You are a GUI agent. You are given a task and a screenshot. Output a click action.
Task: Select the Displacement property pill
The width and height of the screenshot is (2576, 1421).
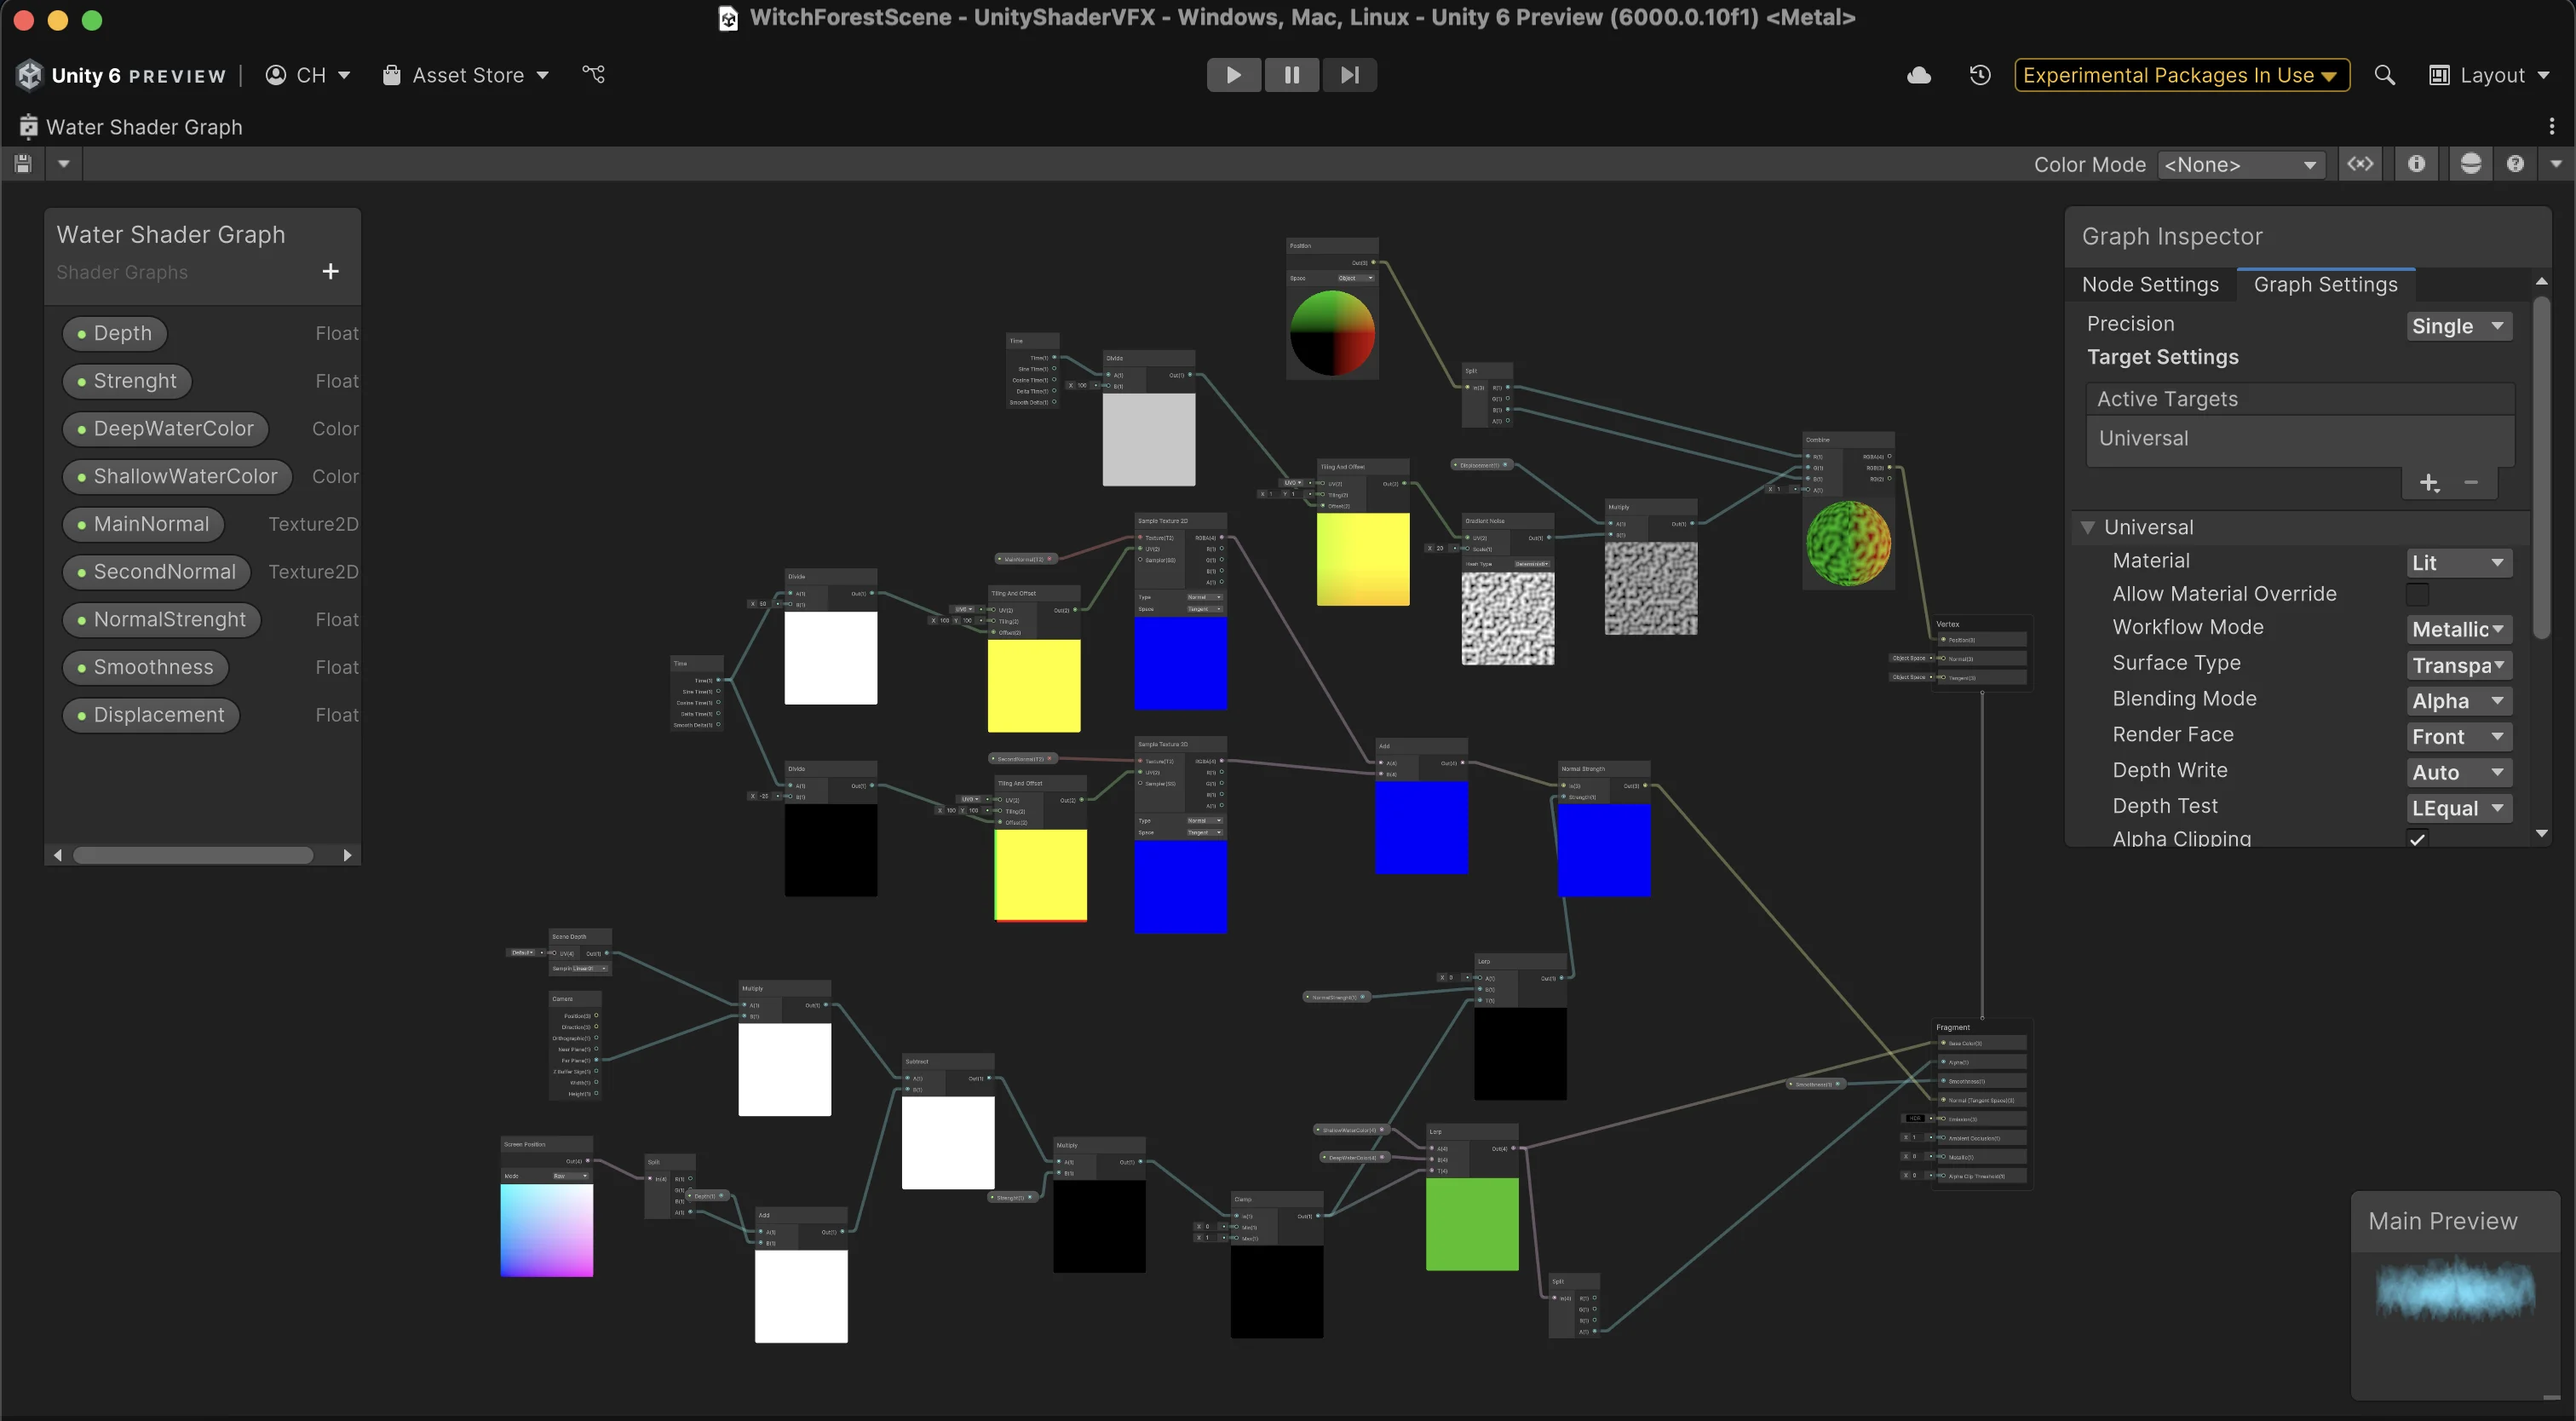(x=151, y=715)
